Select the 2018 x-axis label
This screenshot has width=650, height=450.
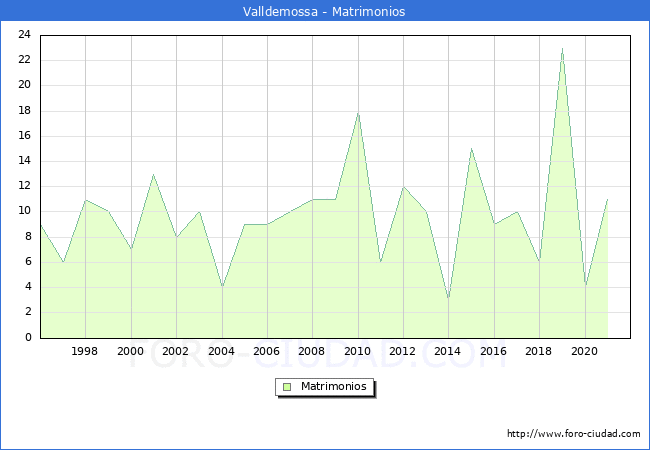tap(538, 351)
